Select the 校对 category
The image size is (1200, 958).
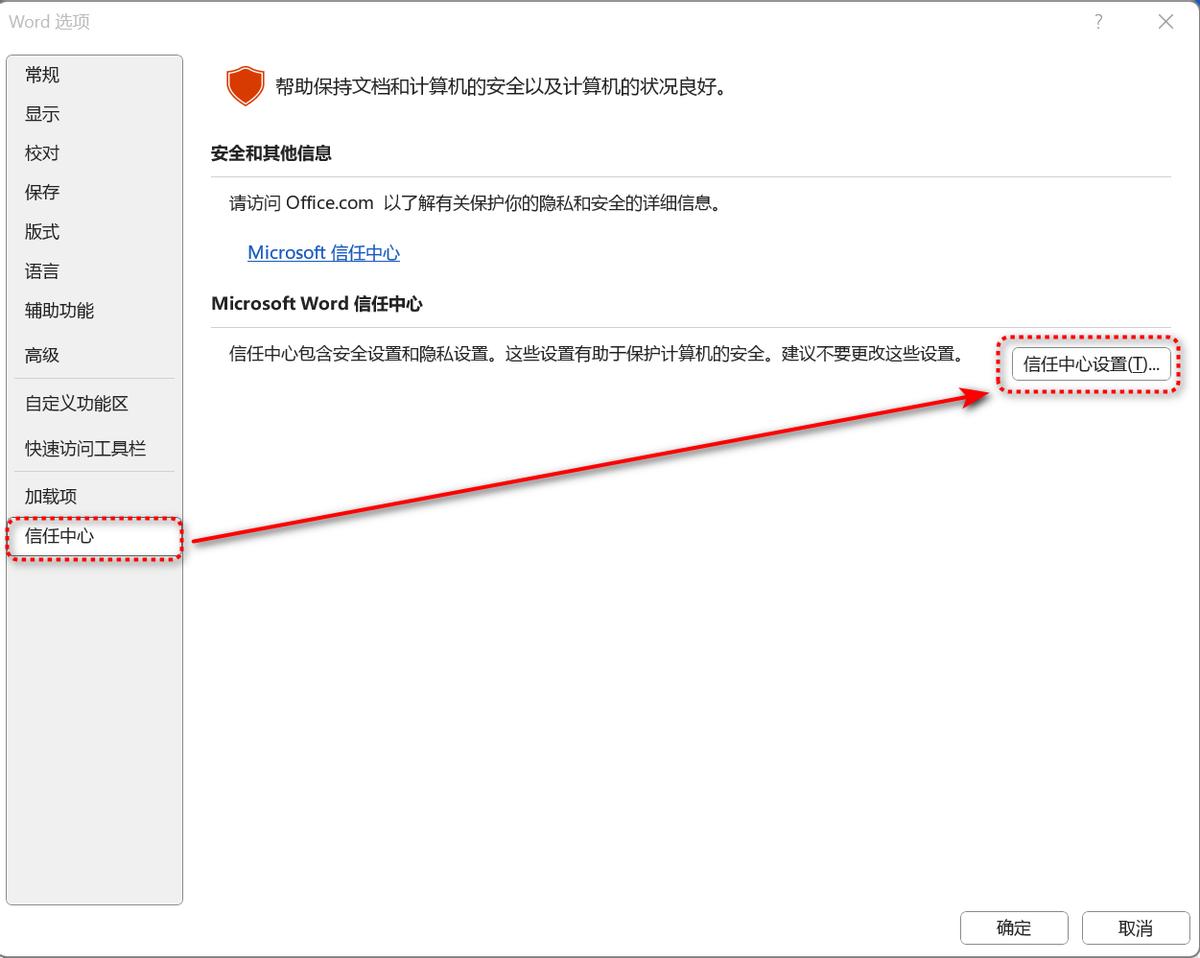click(x=94, y=153)
